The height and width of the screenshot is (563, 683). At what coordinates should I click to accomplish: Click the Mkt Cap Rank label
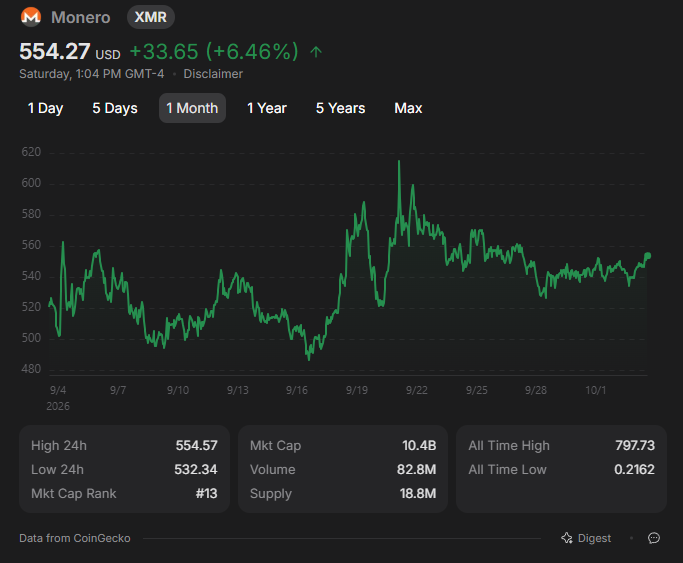point(74,494)
